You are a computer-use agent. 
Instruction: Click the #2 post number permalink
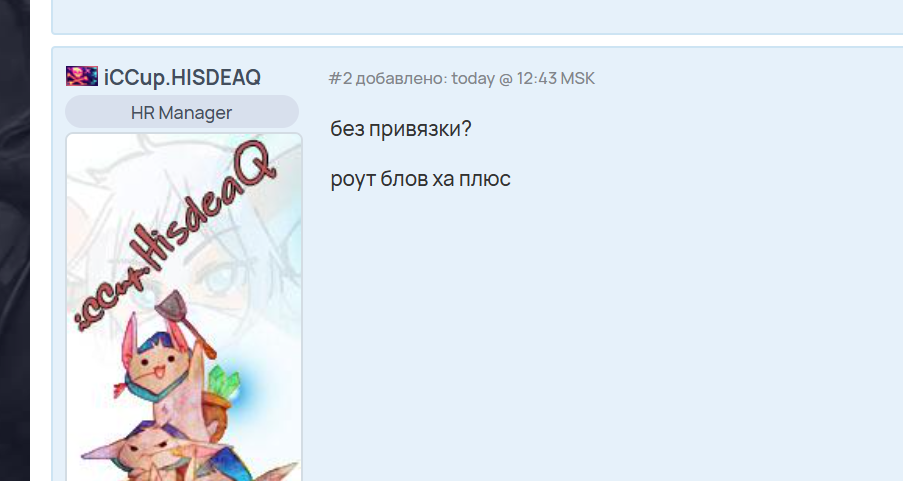[x=340, y=78]
